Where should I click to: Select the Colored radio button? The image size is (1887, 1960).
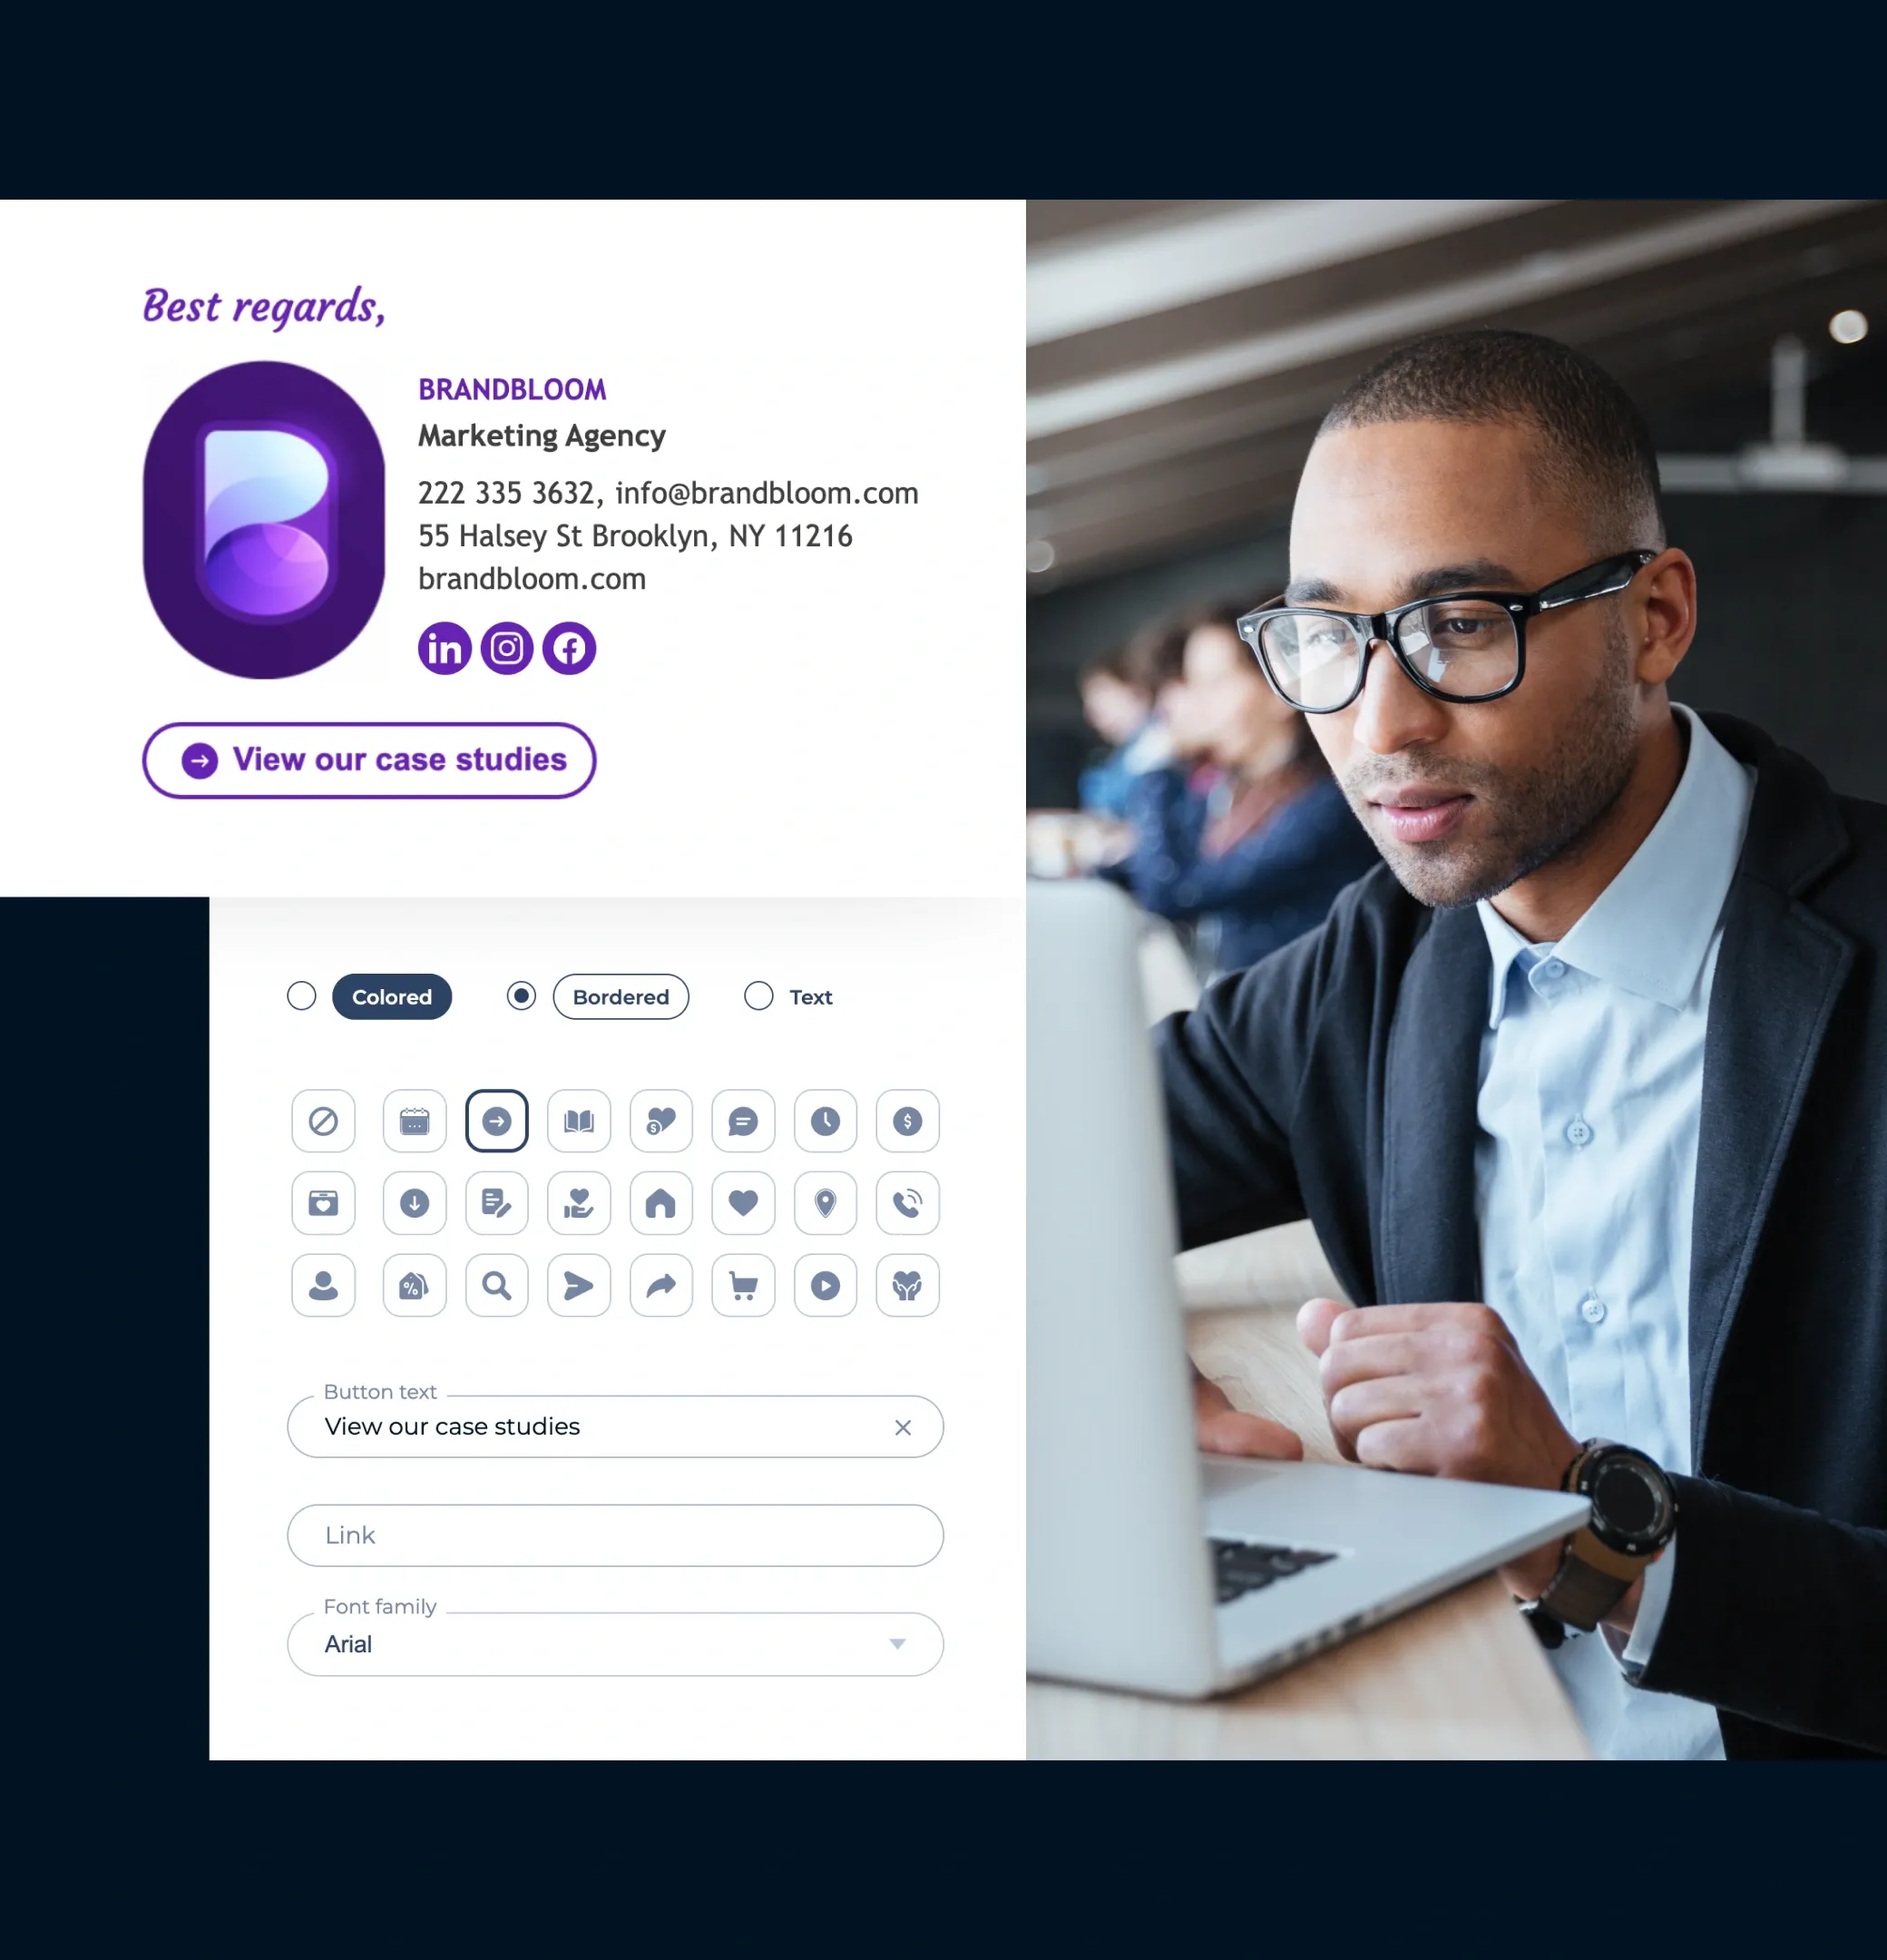[301, 995]
